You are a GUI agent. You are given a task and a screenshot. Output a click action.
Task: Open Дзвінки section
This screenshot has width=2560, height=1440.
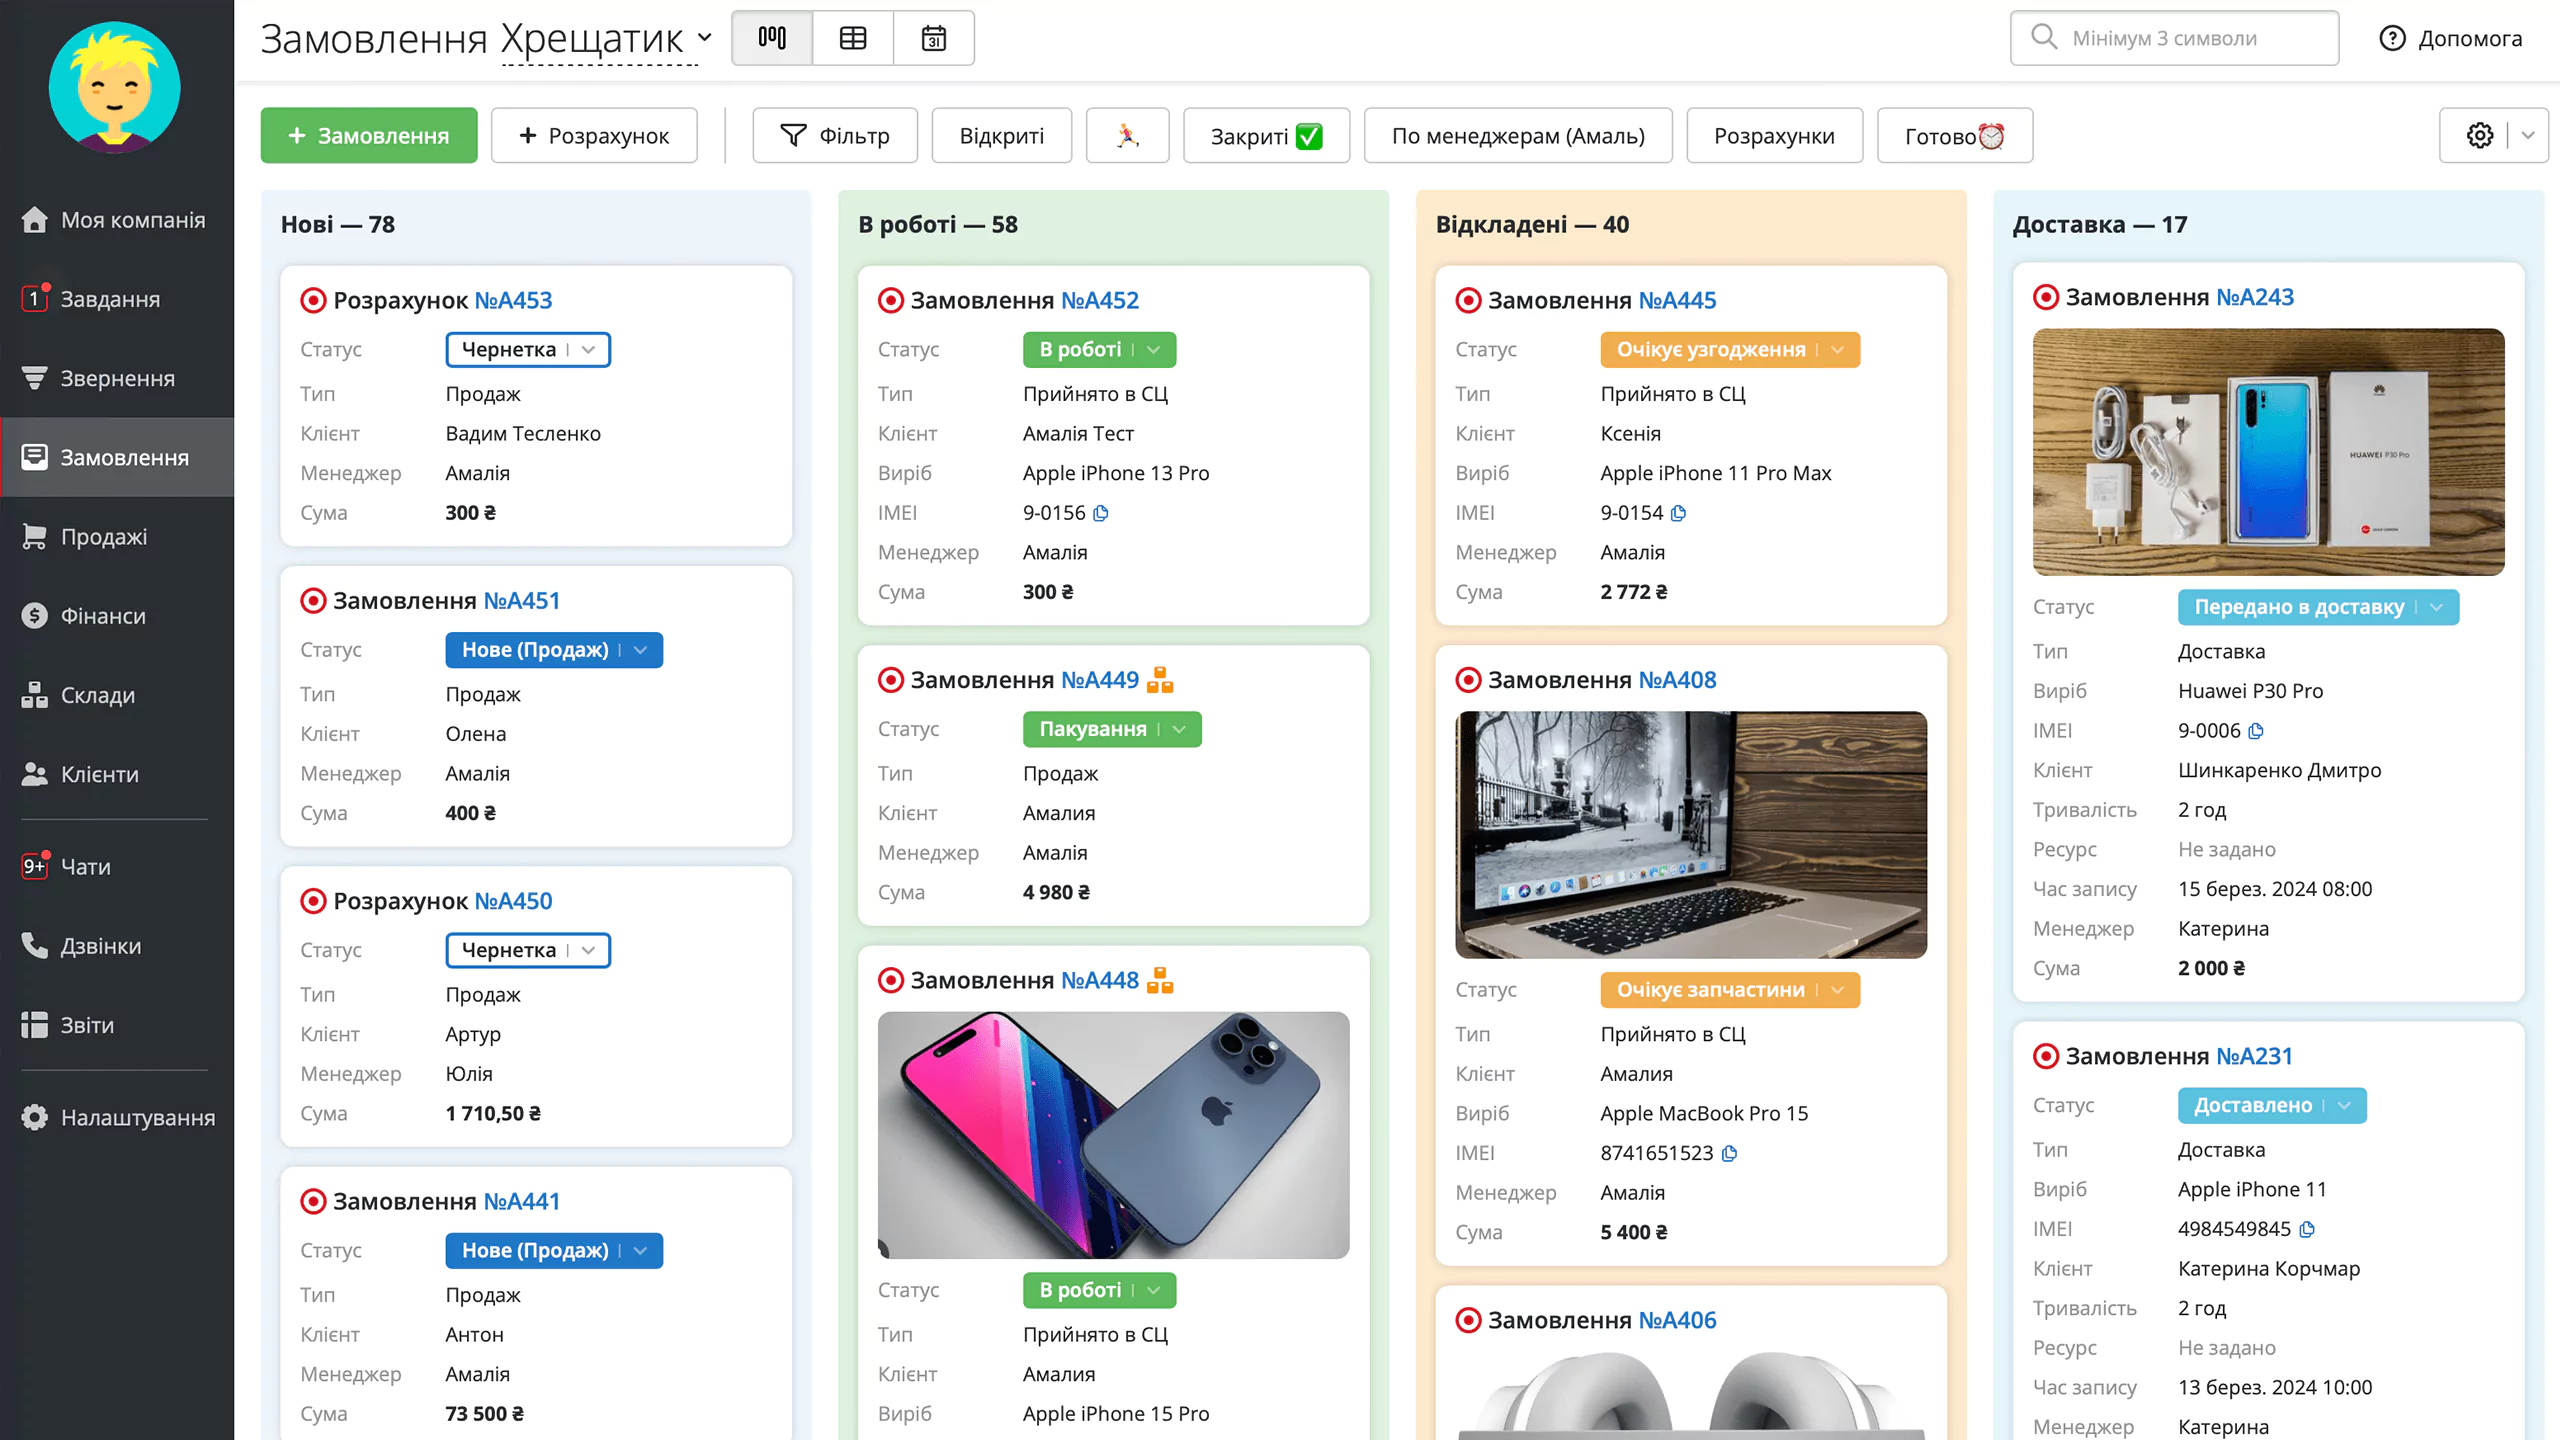(117, 946)
